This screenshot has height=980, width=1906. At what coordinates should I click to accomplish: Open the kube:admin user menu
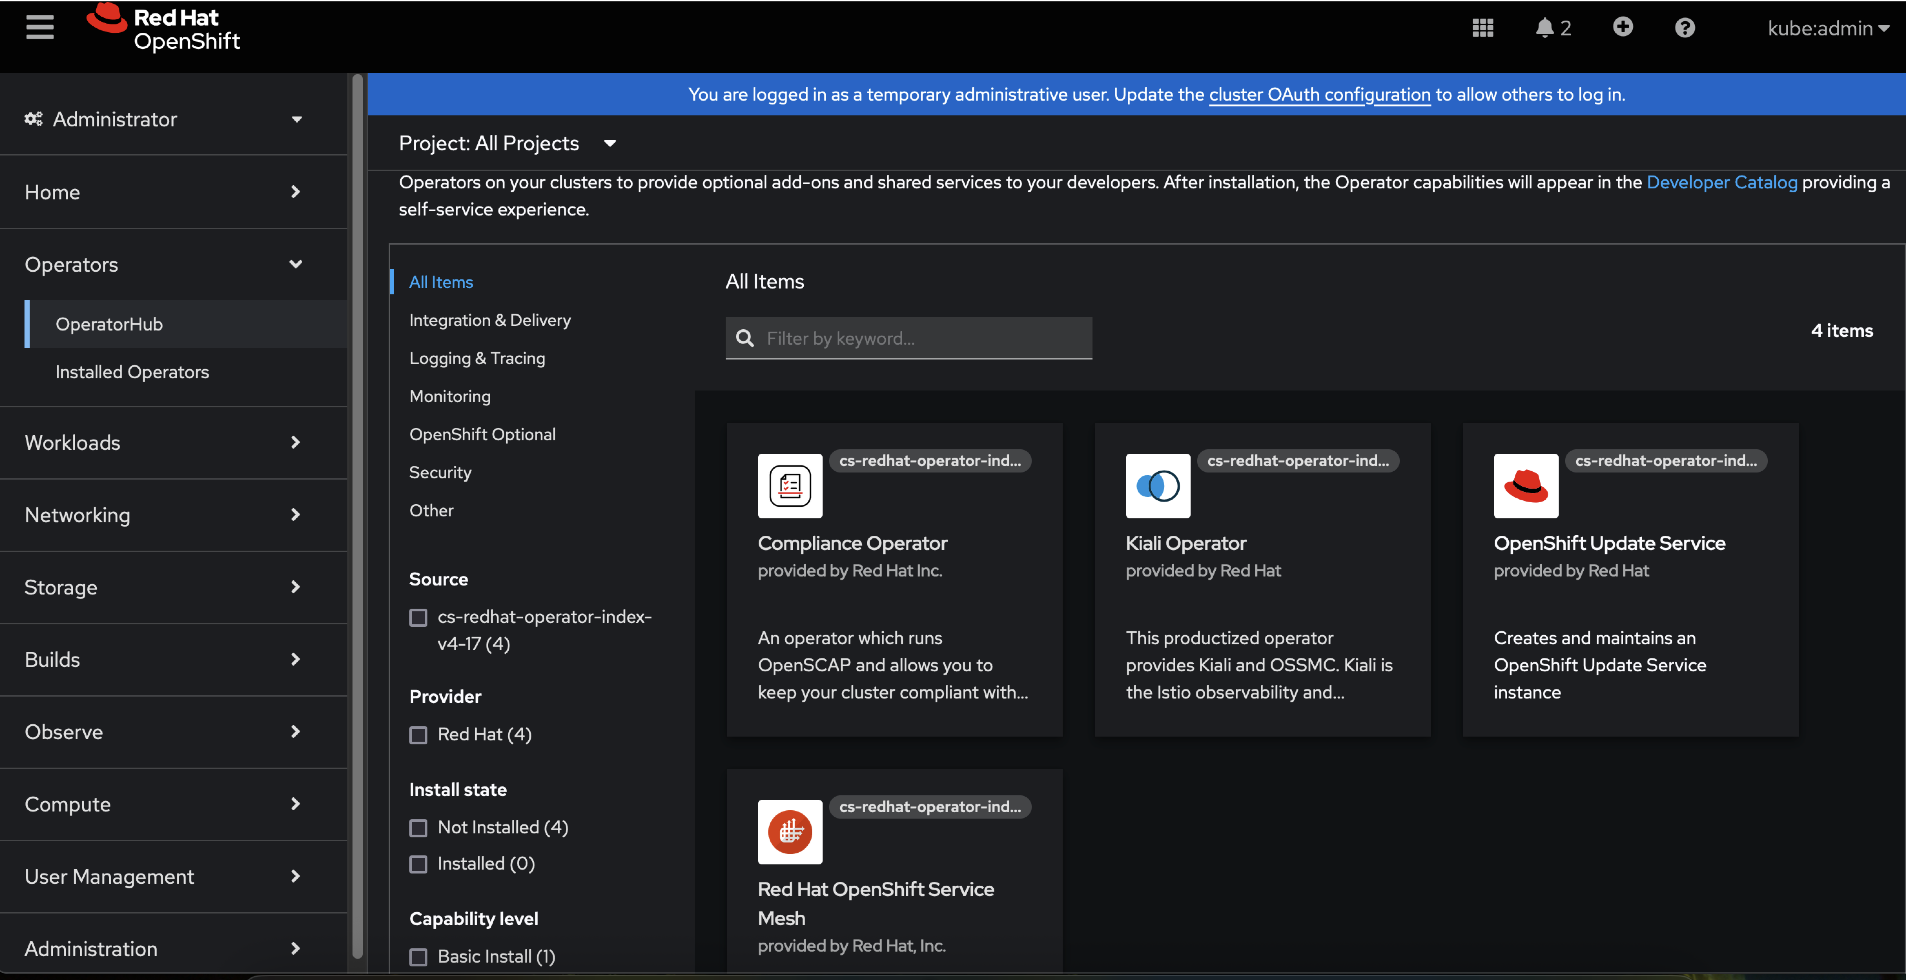tap(1827, 28)
